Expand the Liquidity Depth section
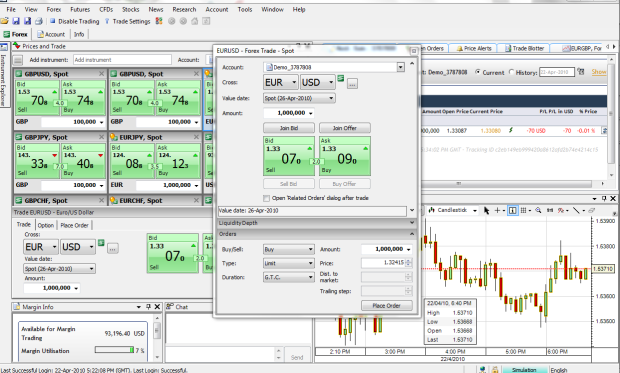Viewport: 620px width, 373px height. pos(316,223)
